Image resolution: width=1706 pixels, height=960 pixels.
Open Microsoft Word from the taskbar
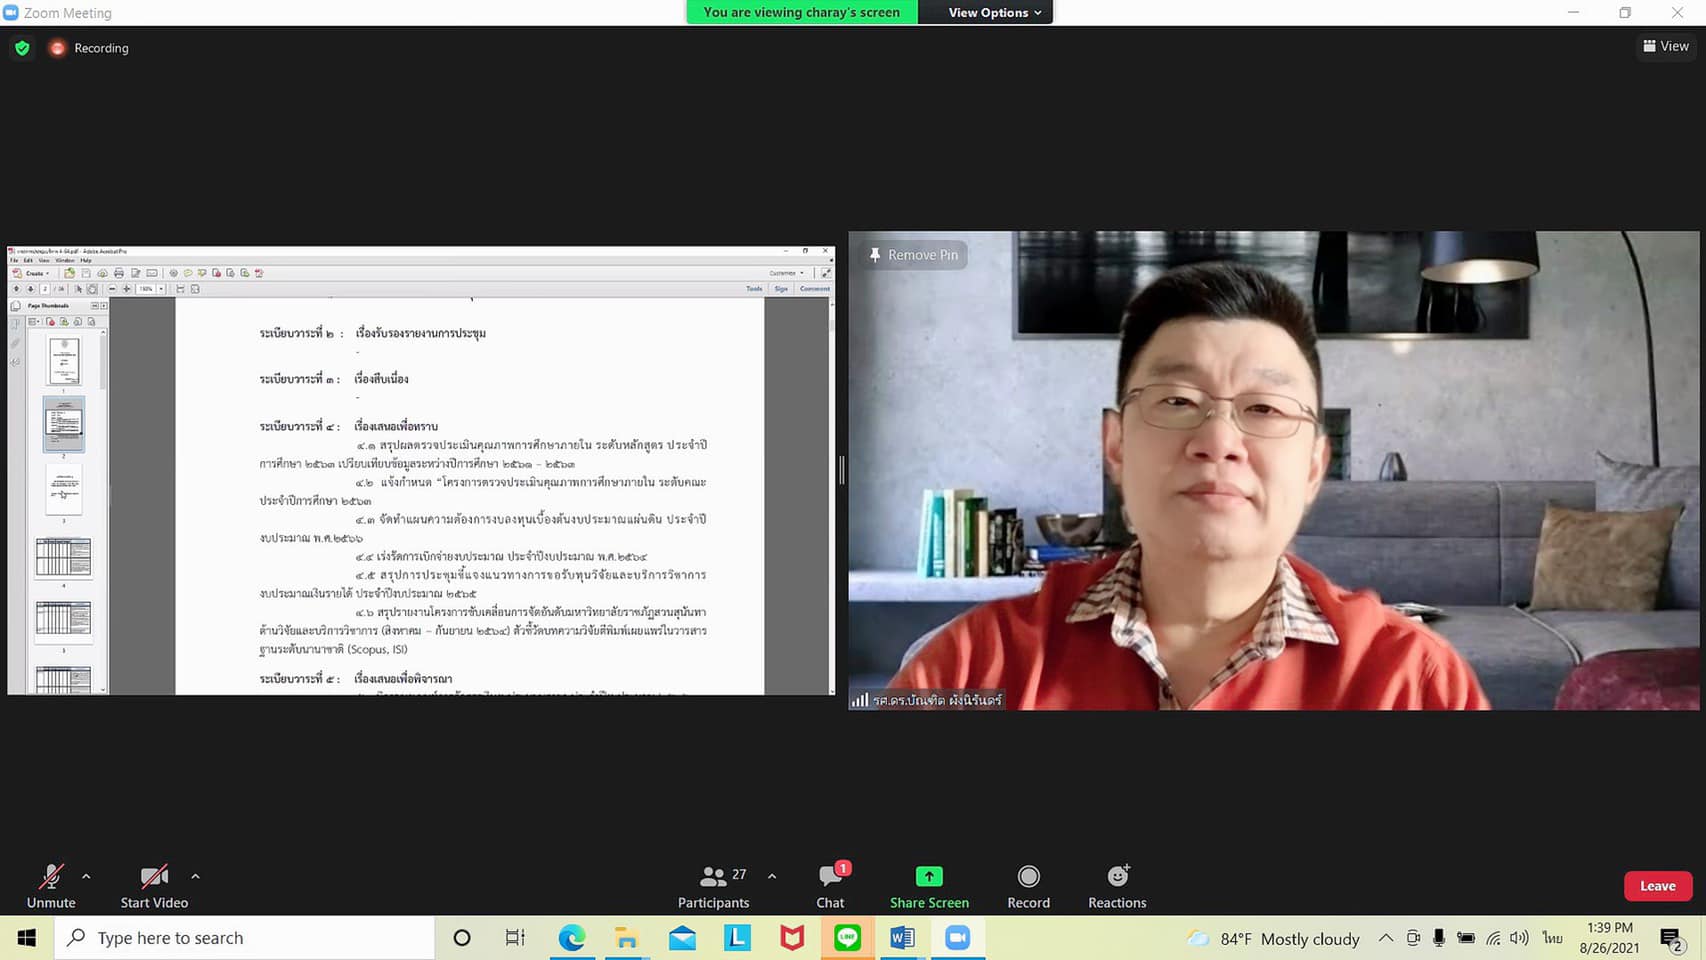(x=902, y=938)
